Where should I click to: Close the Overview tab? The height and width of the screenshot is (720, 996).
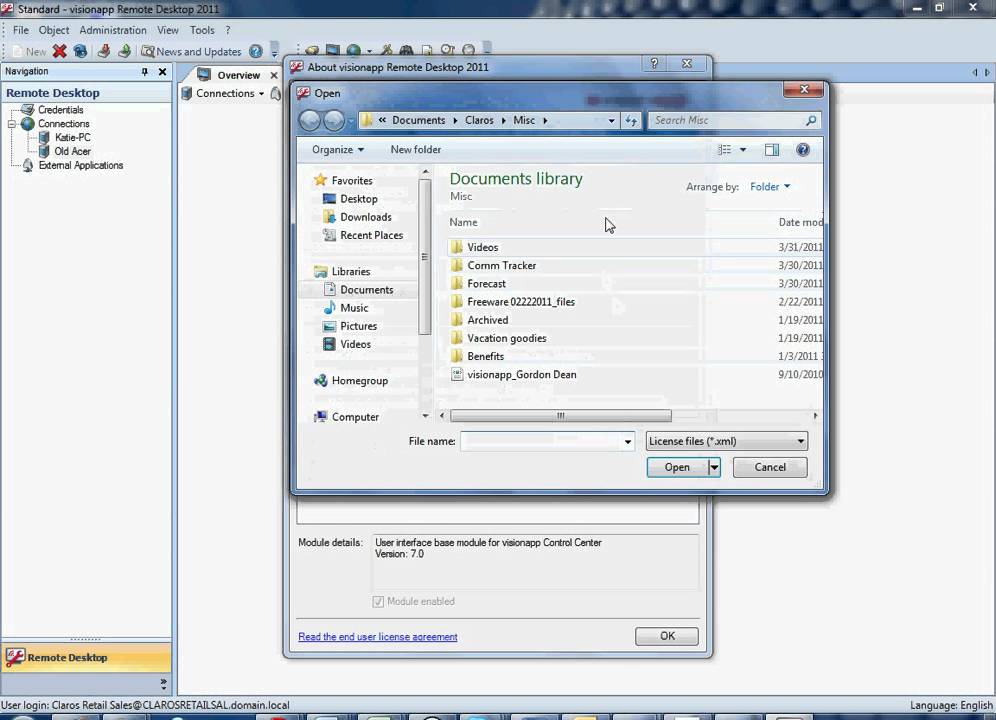click(x=274, y=75)
